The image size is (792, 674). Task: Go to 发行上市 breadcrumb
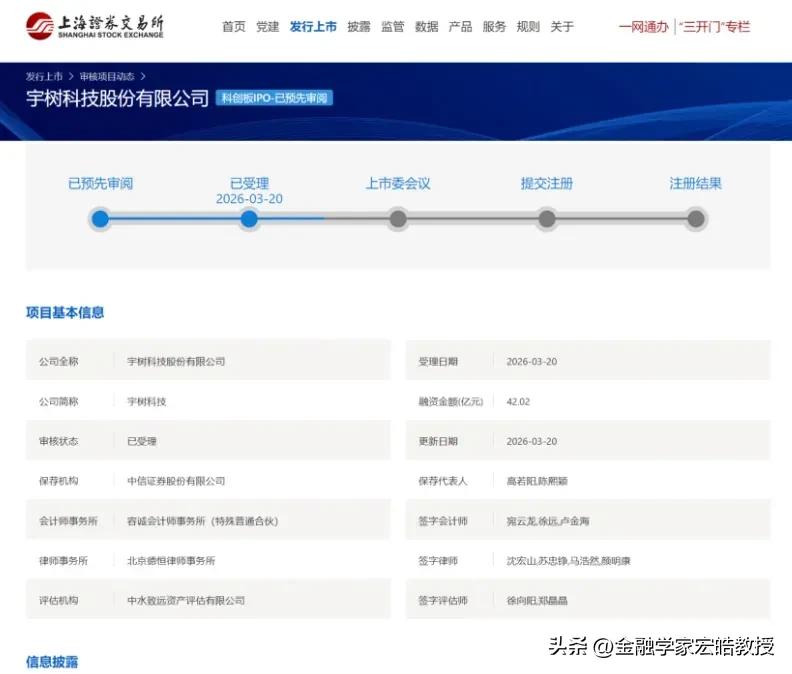click(44, 76)
